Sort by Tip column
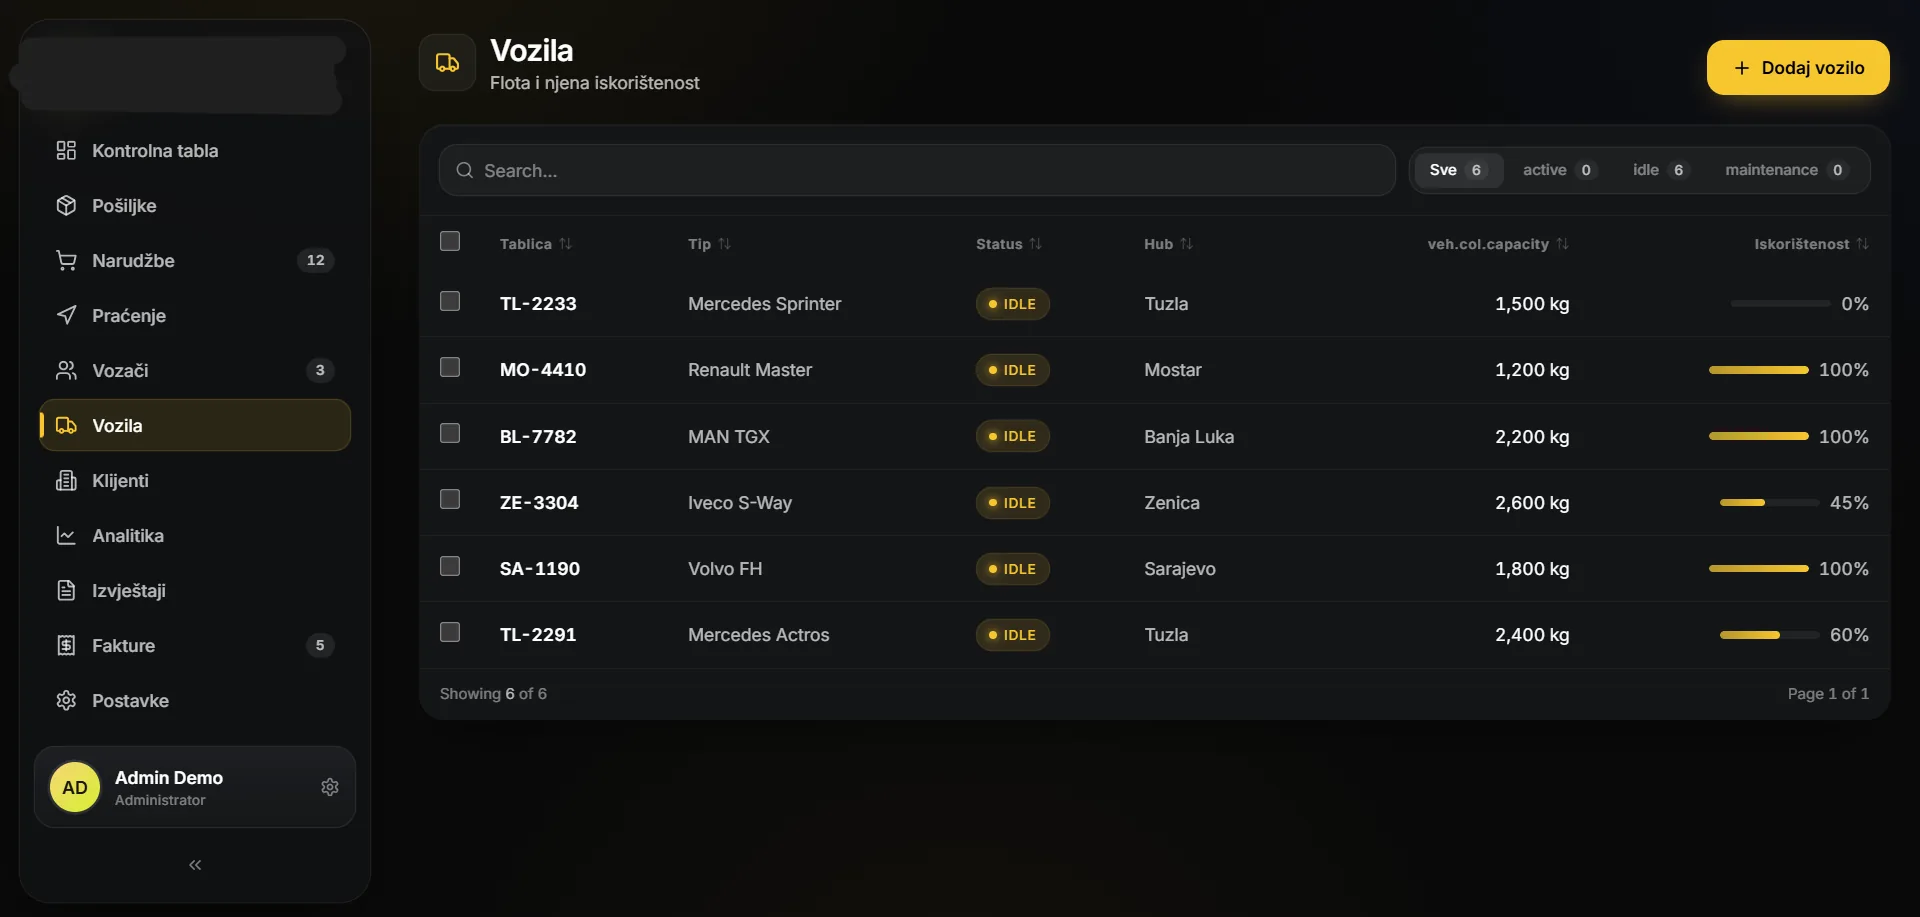 coord(710,244)
